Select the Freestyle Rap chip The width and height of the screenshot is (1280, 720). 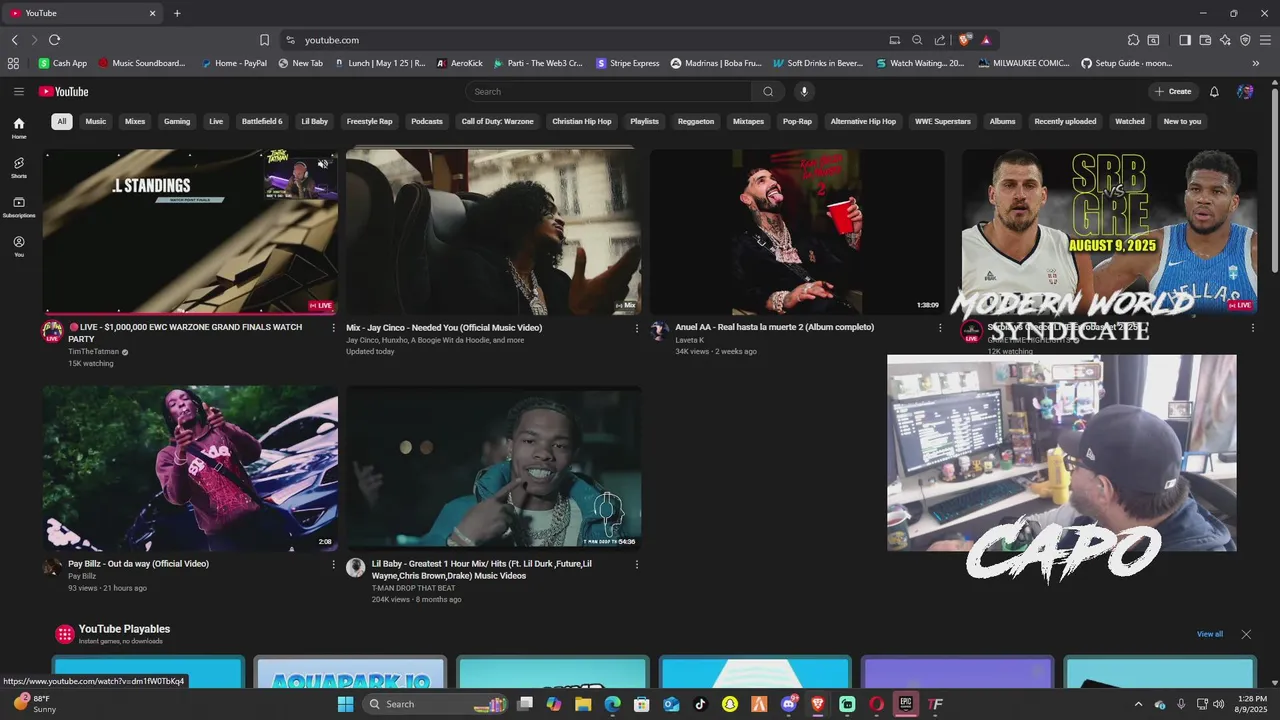pyautogui.click(x=369, y=121)
